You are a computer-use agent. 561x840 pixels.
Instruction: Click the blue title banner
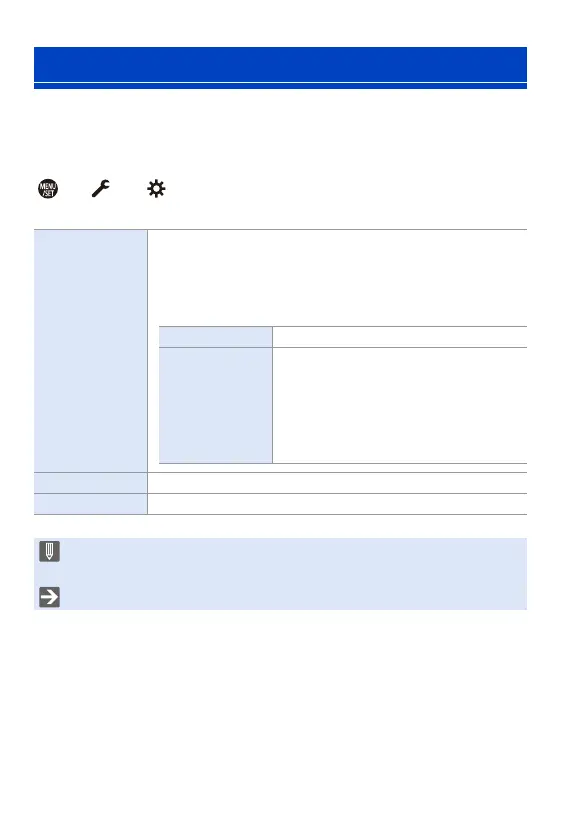pos(280,64)
